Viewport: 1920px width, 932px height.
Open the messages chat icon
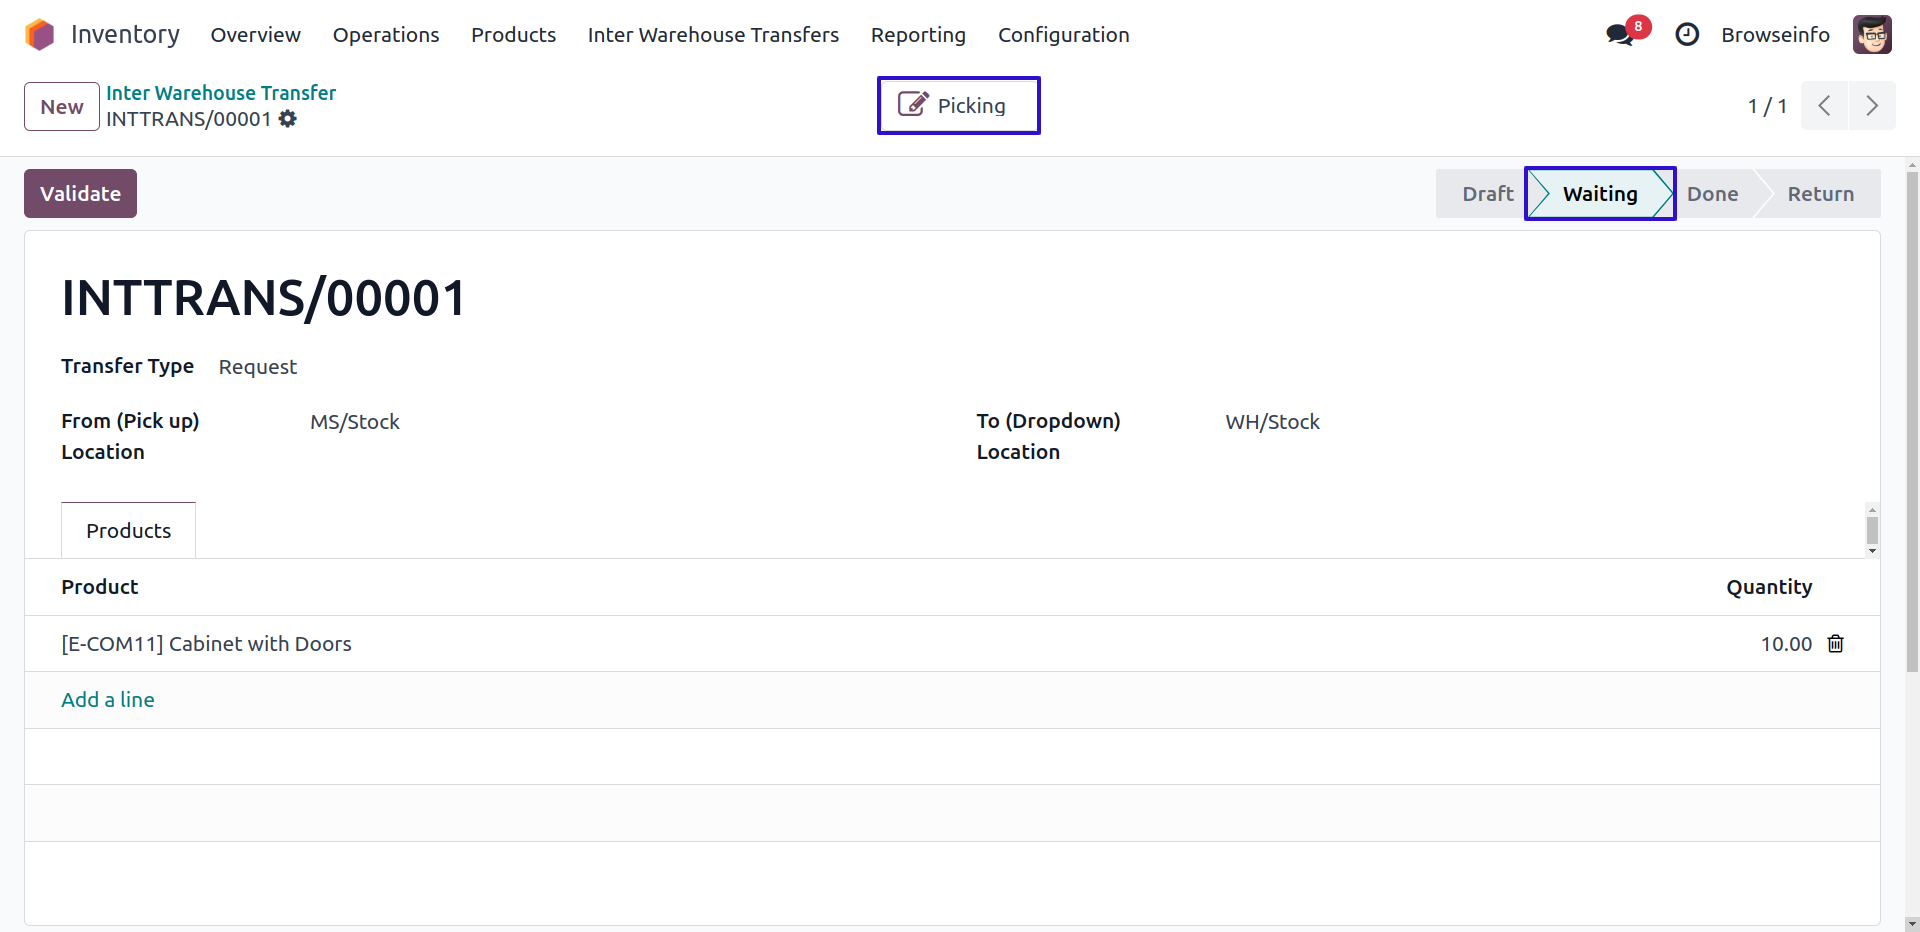(1620, 35)
